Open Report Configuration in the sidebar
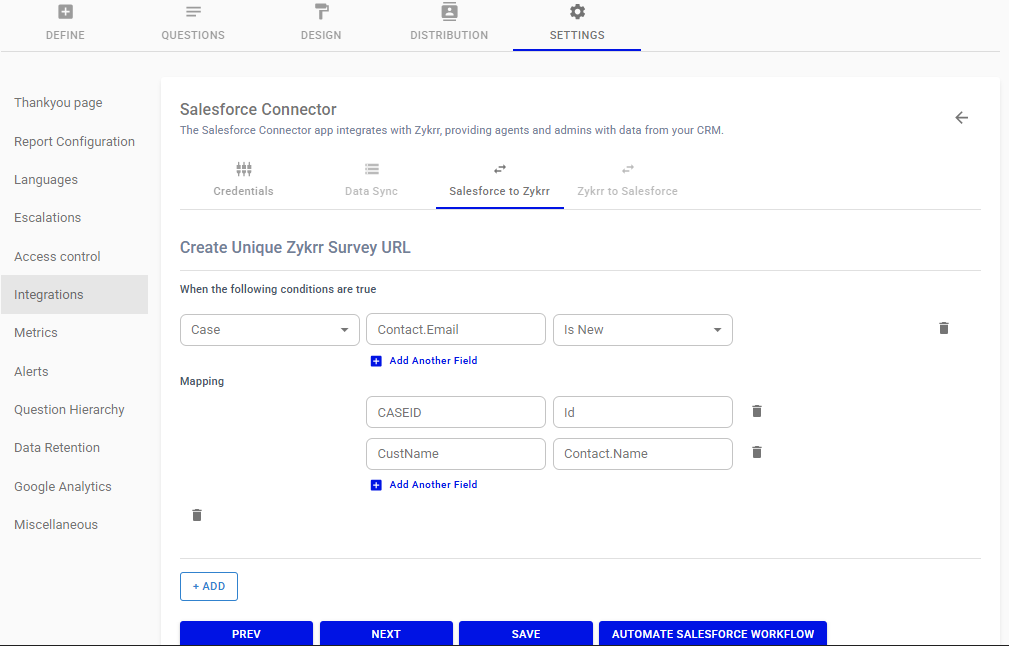Screen dimensions: 1009x646 click(x=75, y=142)
